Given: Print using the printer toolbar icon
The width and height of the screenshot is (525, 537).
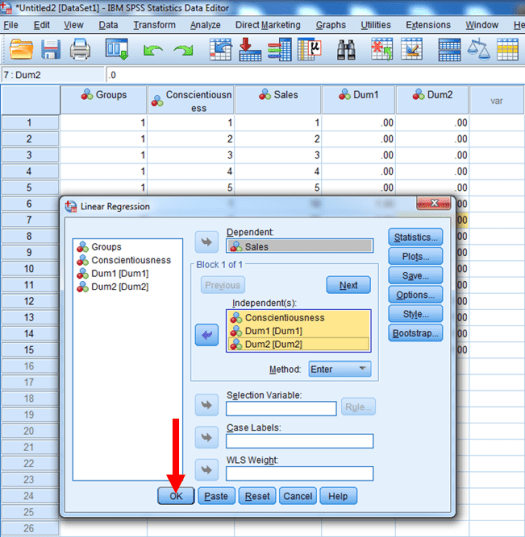Looking at the screenshot, I should point(80,49).
